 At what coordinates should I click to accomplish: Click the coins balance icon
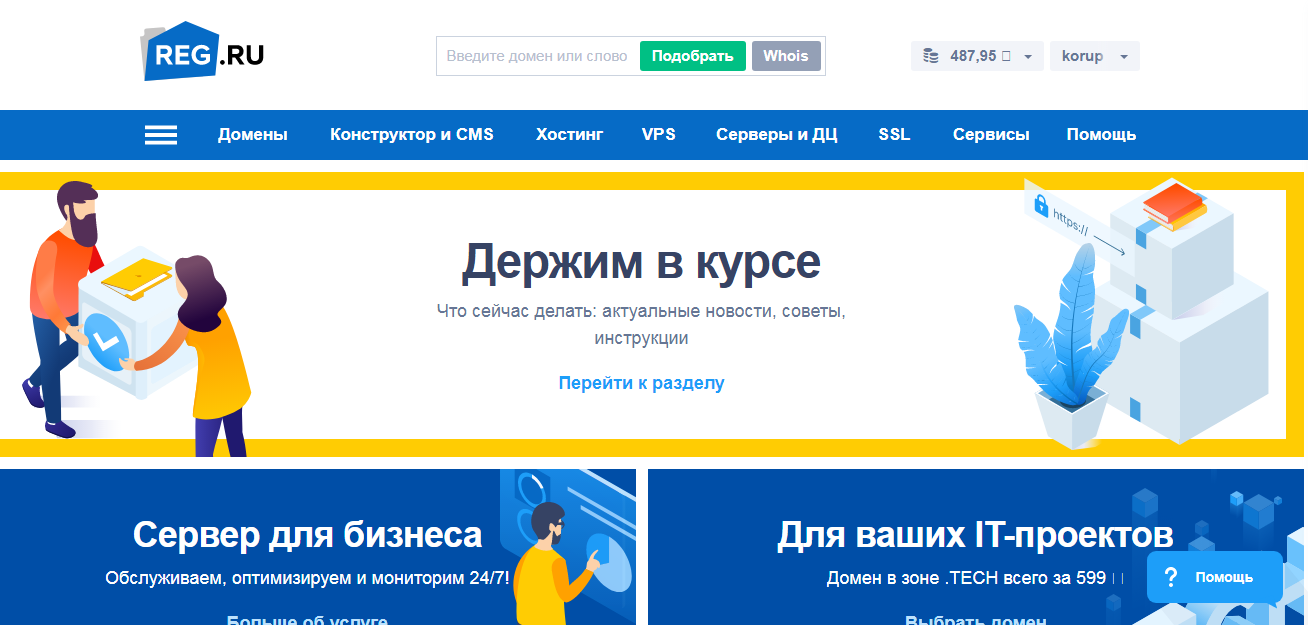(x=930, y=56)
